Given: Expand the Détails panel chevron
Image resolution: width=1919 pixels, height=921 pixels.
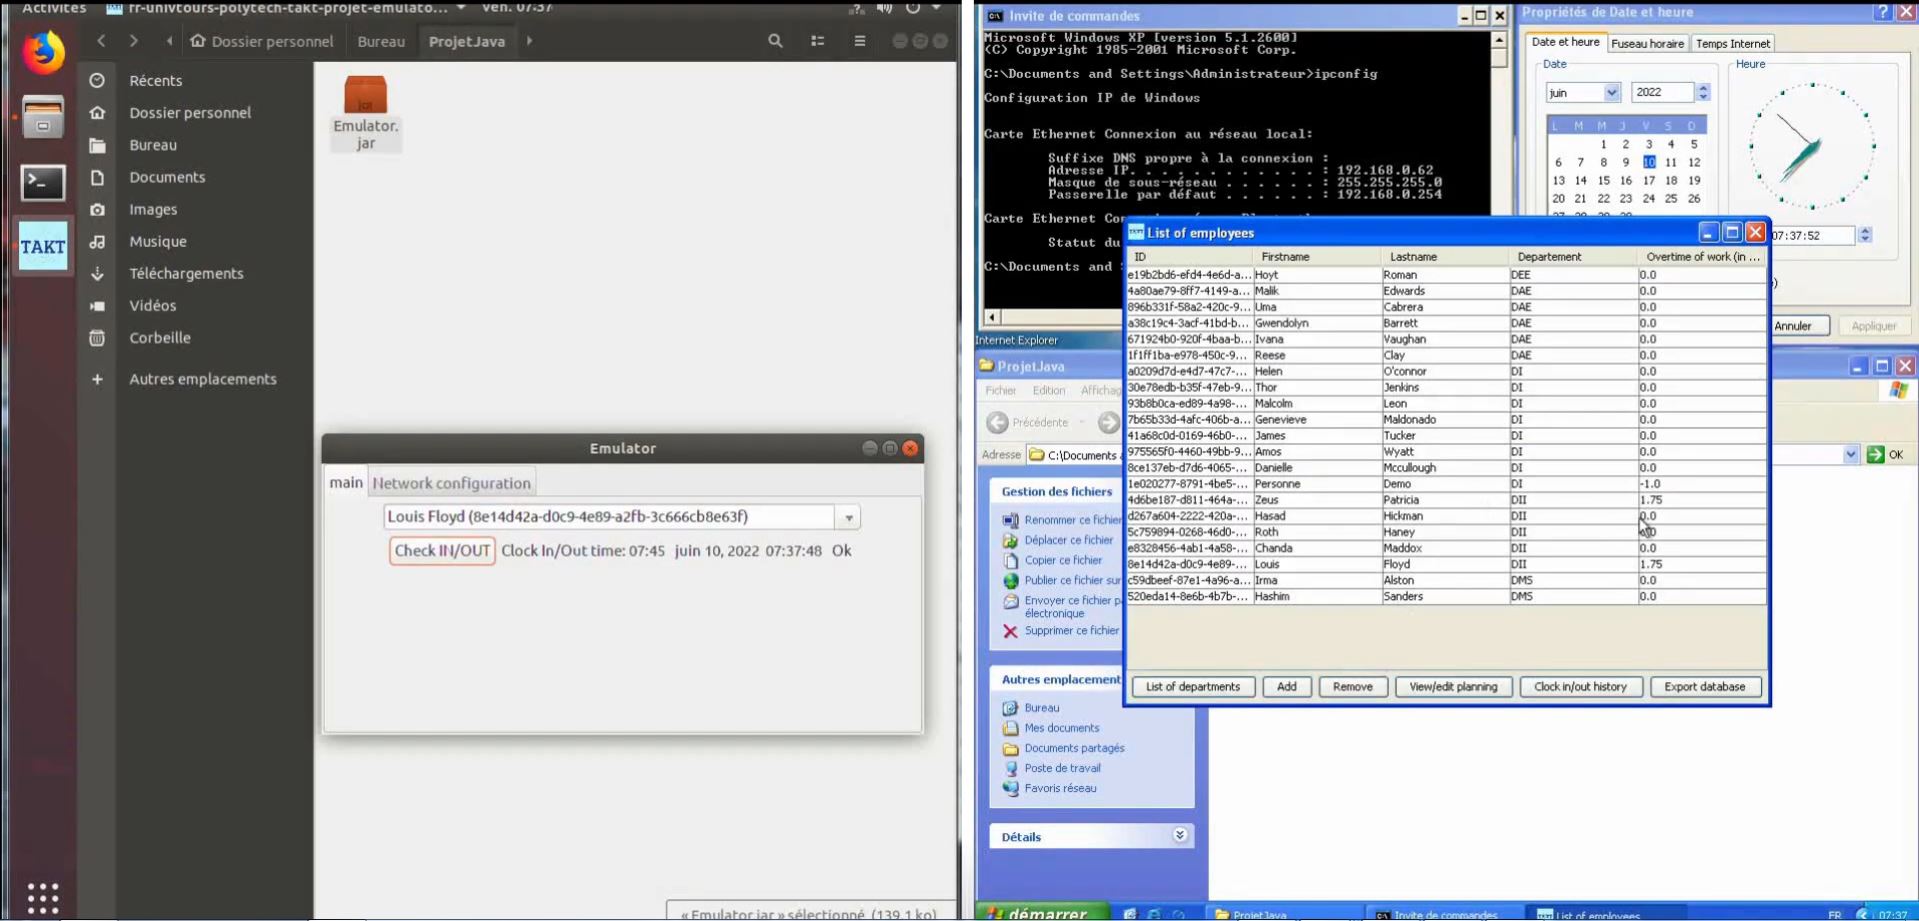Looking at the screenshot, I should coord(1180,836).
